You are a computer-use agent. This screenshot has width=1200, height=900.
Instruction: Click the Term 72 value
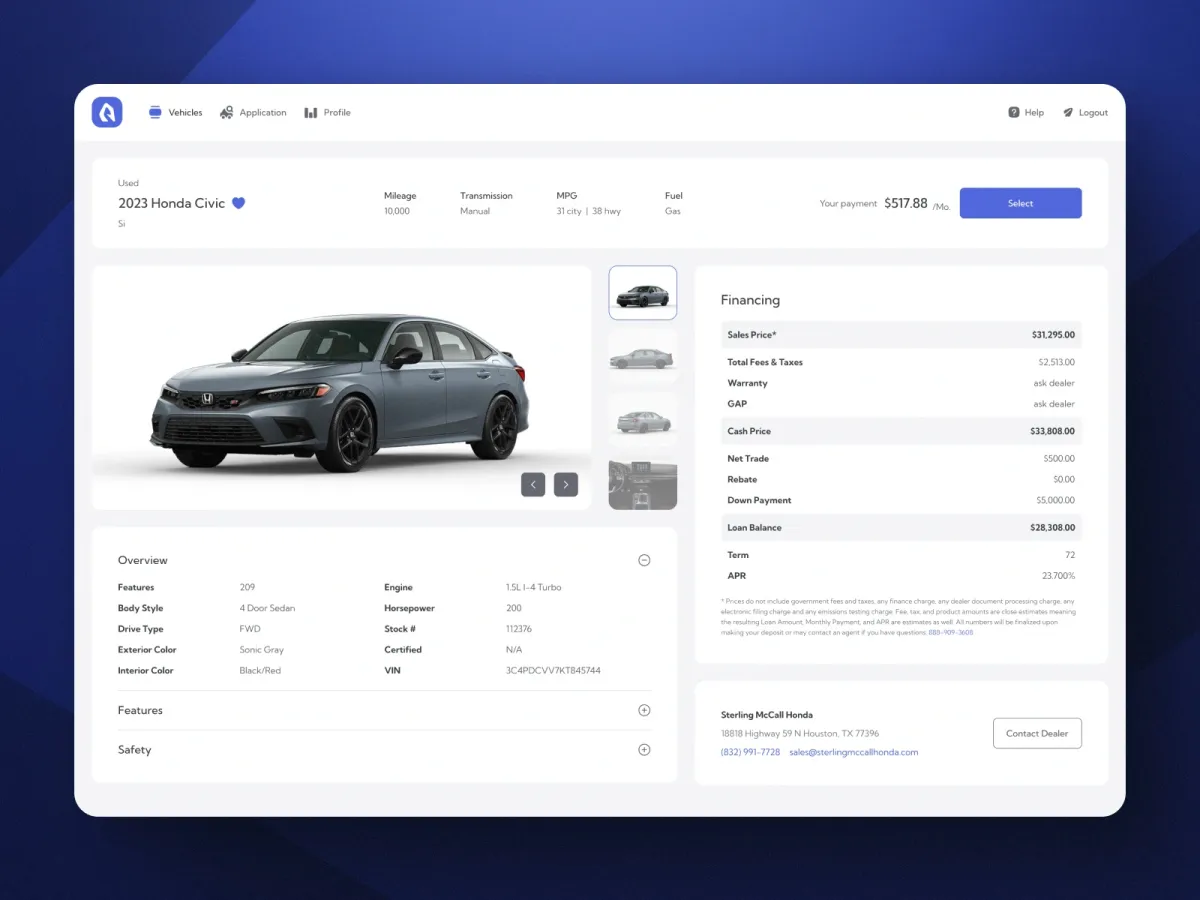click(1070, 554)
